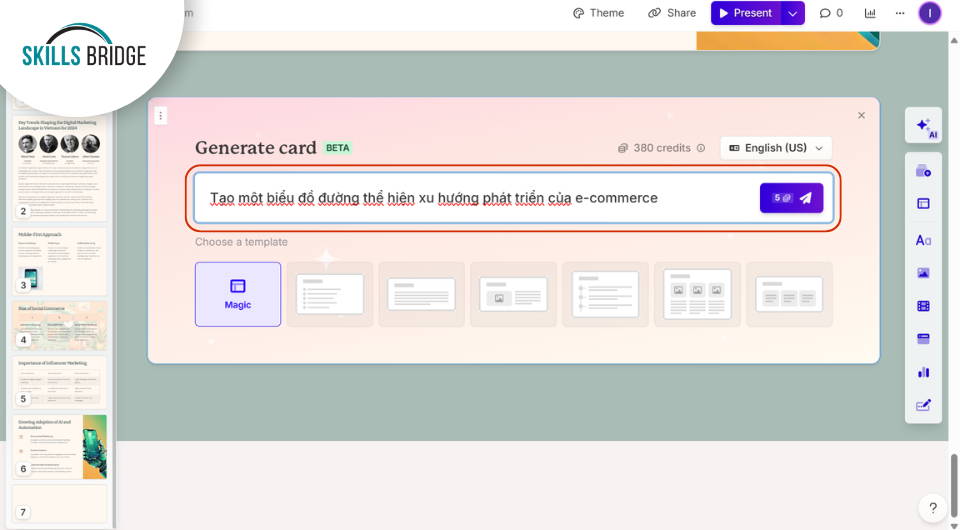Choose the three text boxes template
Viewport: 960px width, 530px height.
(789, 294)
